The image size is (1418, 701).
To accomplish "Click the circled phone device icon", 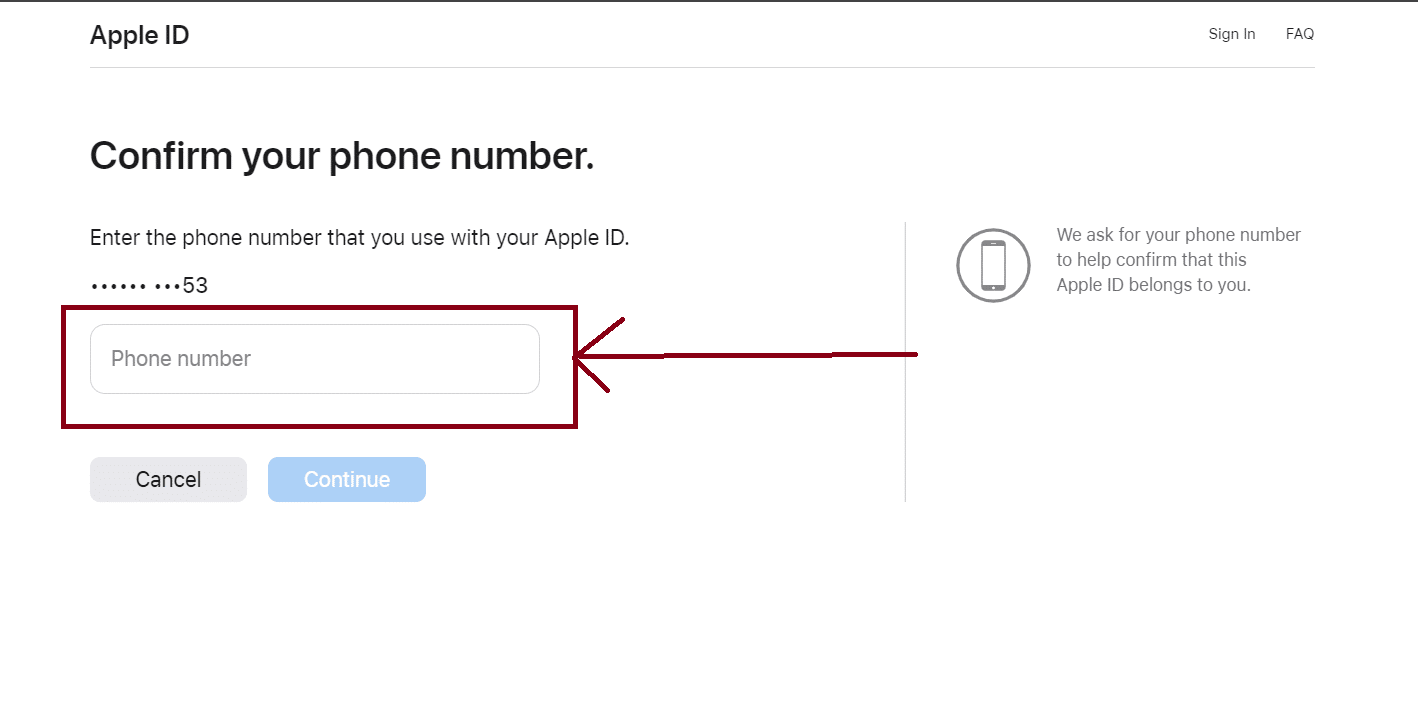I will tap(993, 265).
